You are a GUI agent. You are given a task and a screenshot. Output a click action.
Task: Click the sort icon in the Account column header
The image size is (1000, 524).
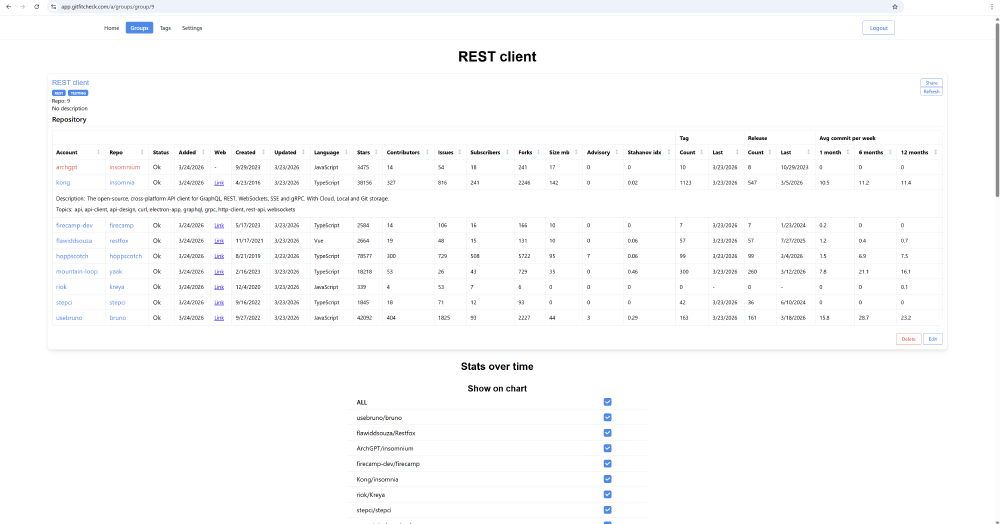pos(98,152)
